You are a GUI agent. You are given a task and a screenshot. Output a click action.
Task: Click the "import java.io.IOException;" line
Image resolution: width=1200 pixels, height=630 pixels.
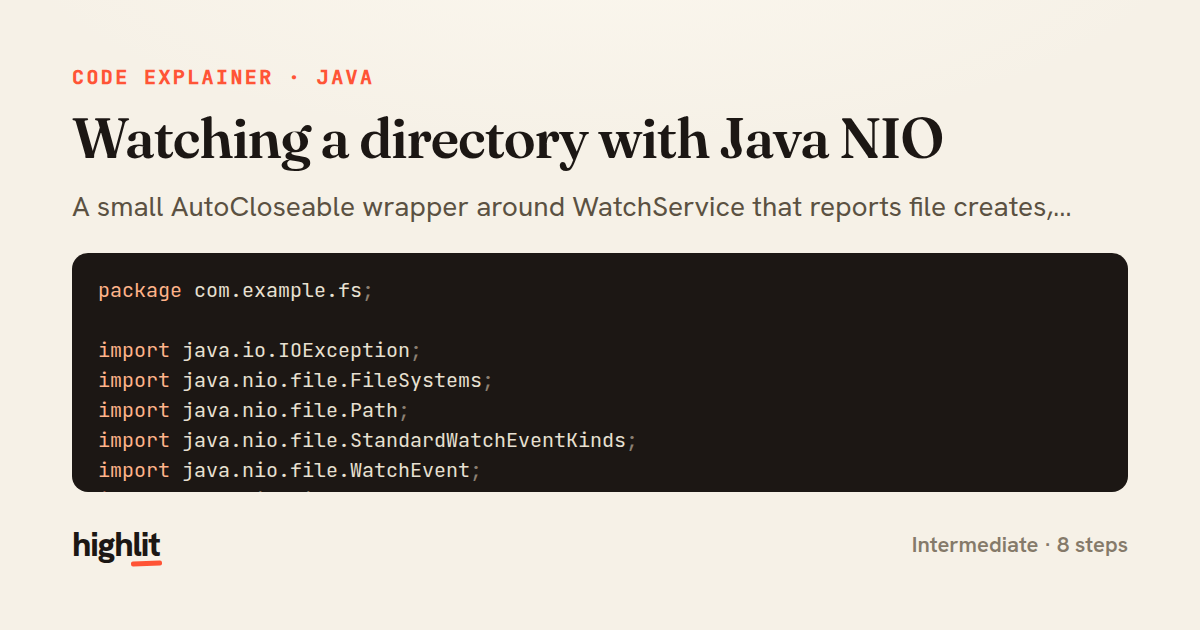tap(260, 351)
